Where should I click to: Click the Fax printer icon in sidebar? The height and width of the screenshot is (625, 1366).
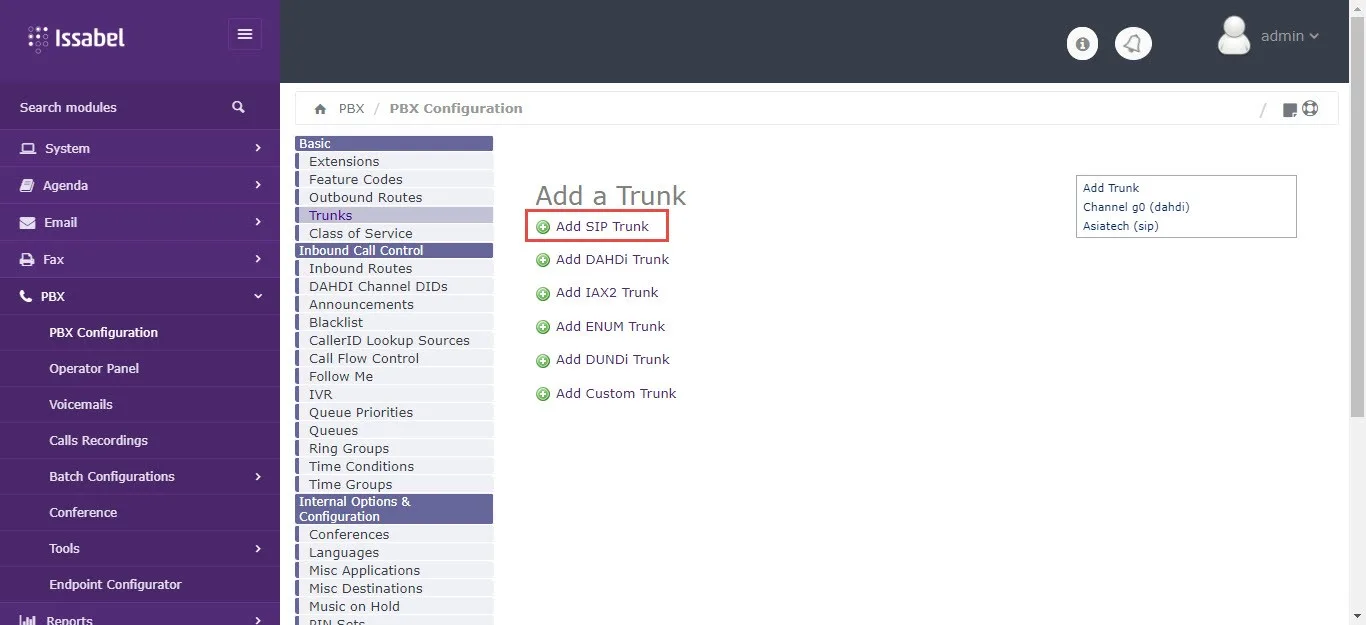coord(28,259)
